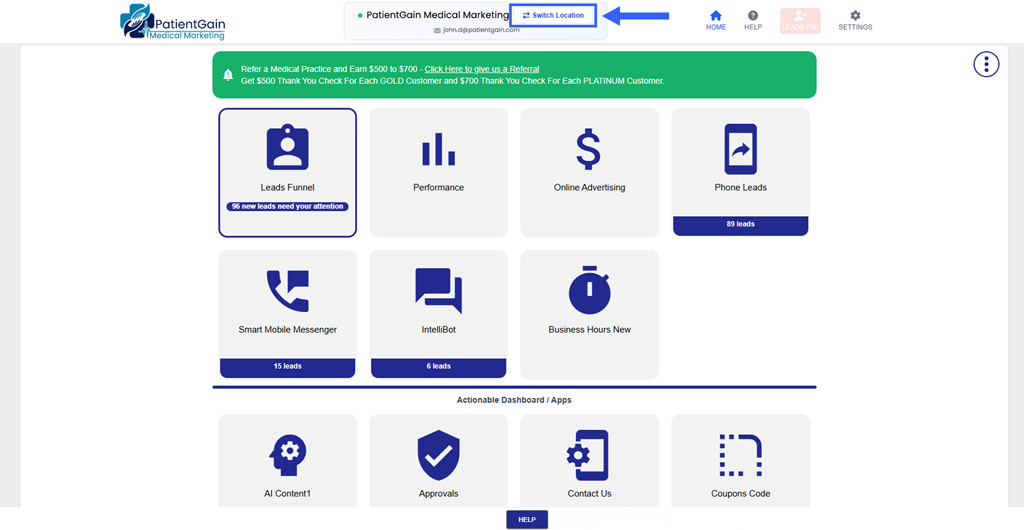Click the 'Actionable Dashboard / Apps' heading

514,399
